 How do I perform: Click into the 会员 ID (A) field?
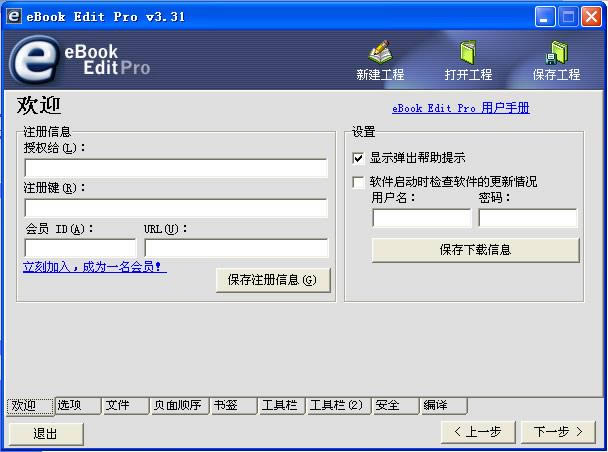(81, 248)
